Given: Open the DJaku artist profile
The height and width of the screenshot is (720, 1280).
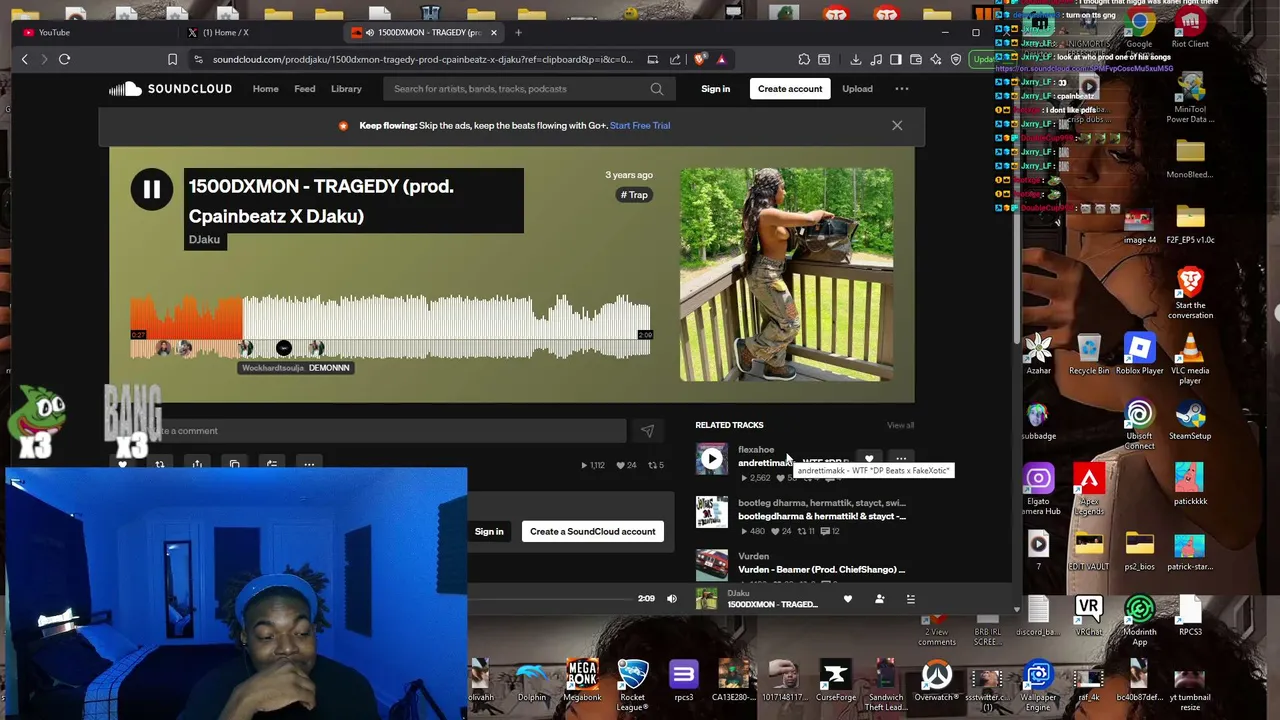Looking at the screenshot, I should click(x=204, y=240).
